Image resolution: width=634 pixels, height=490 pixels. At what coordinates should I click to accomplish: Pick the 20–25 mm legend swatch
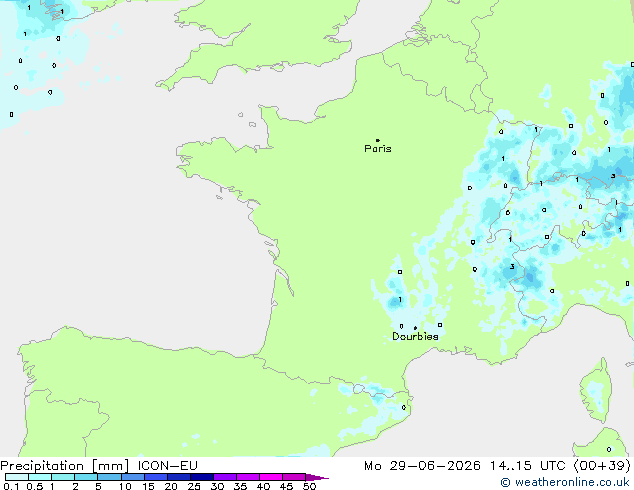(179, 477)
